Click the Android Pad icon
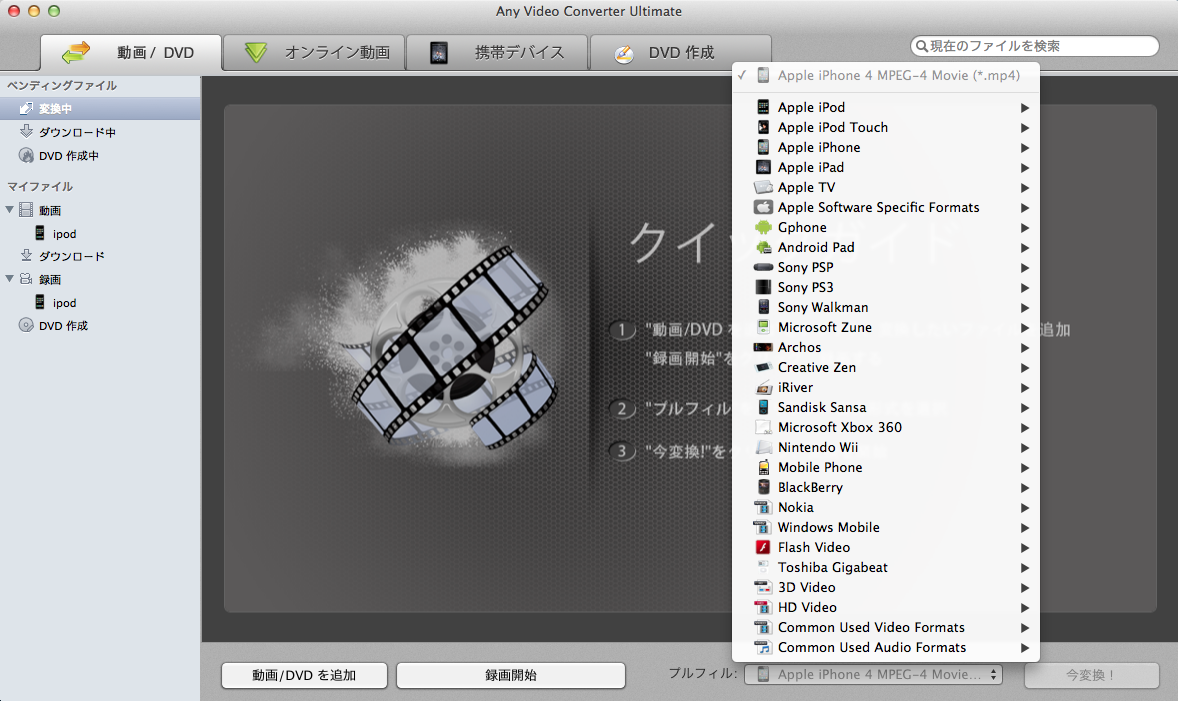 pyautogui.click(x=763, y=247)
